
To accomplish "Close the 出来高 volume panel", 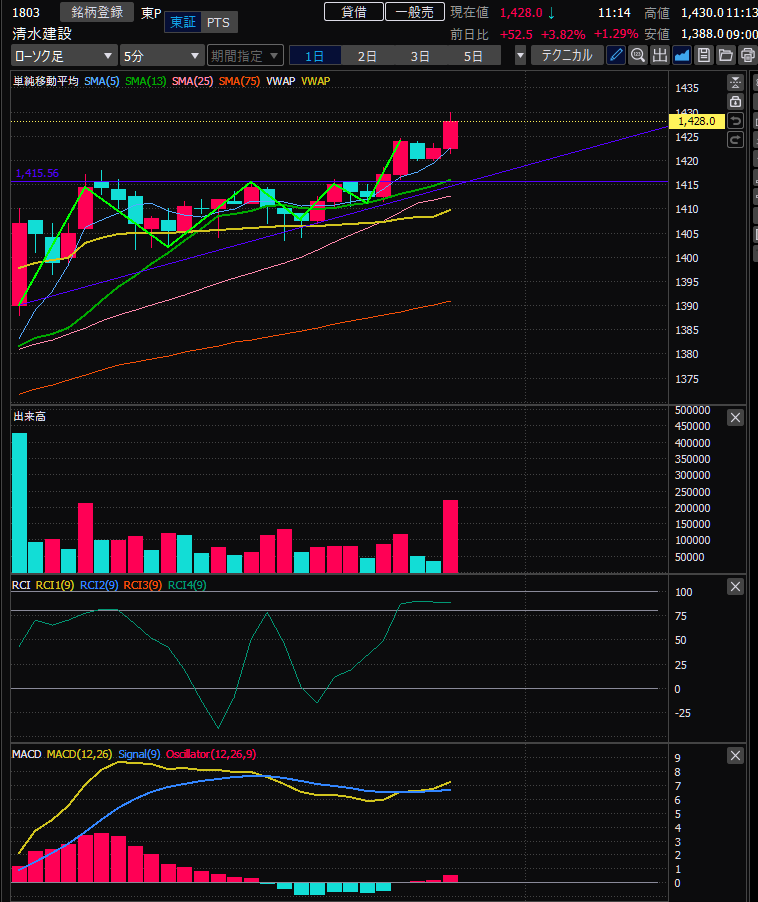I will tap(736, 417).
